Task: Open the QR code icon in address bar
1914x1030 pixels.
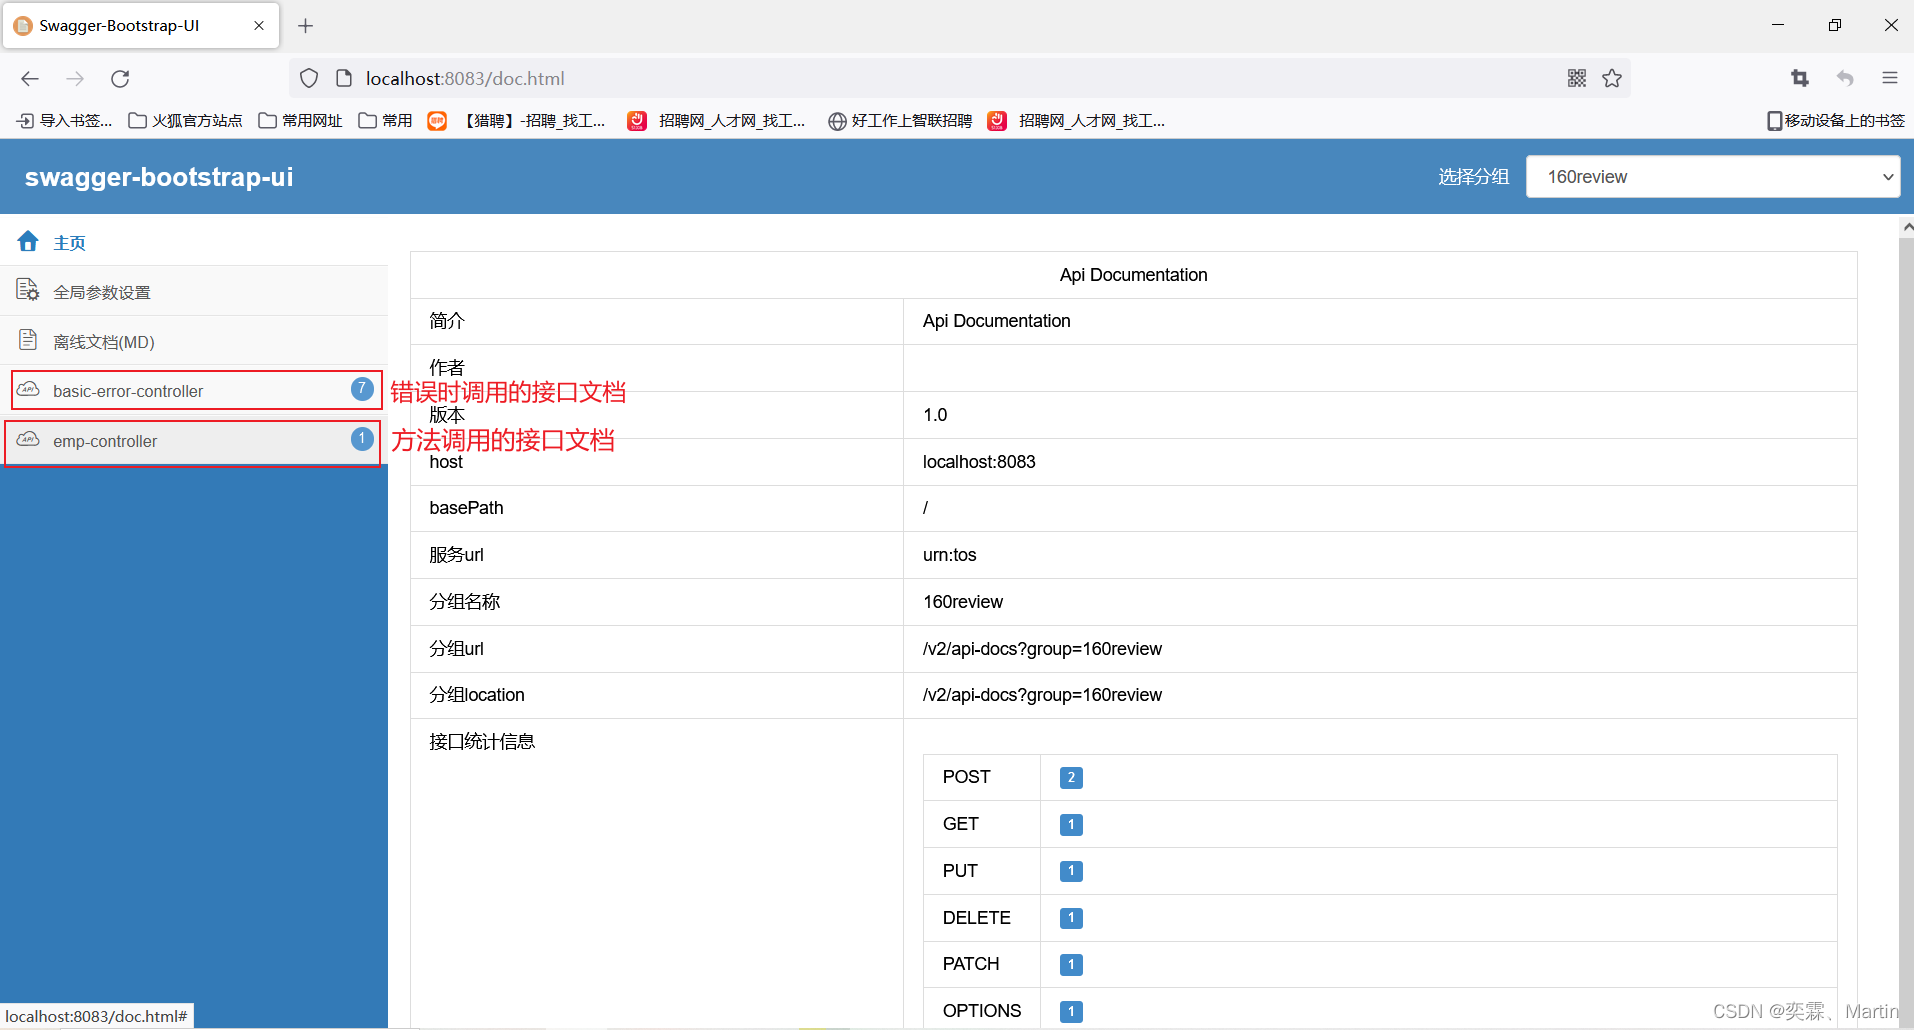Action: coord(1577,78)
